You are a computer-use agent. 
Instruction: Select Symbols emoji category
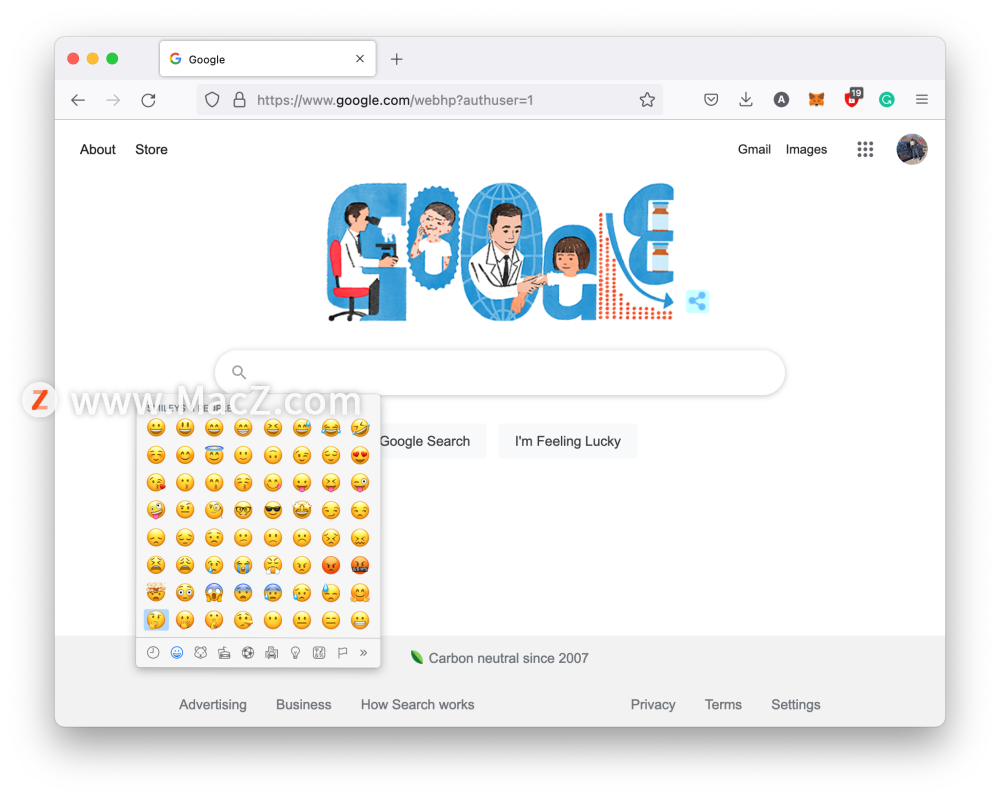pos(319,652)
